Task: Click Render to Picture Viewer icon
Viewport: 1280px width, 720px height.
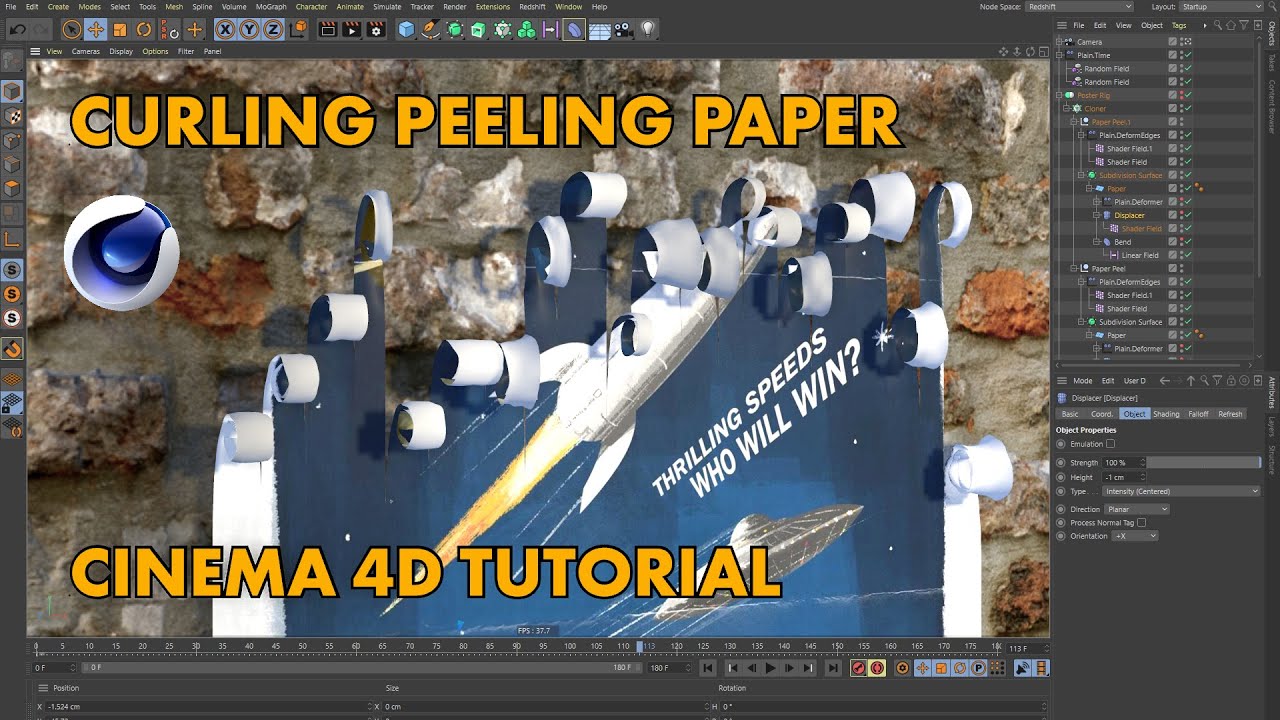Action: tap(351, 30)
